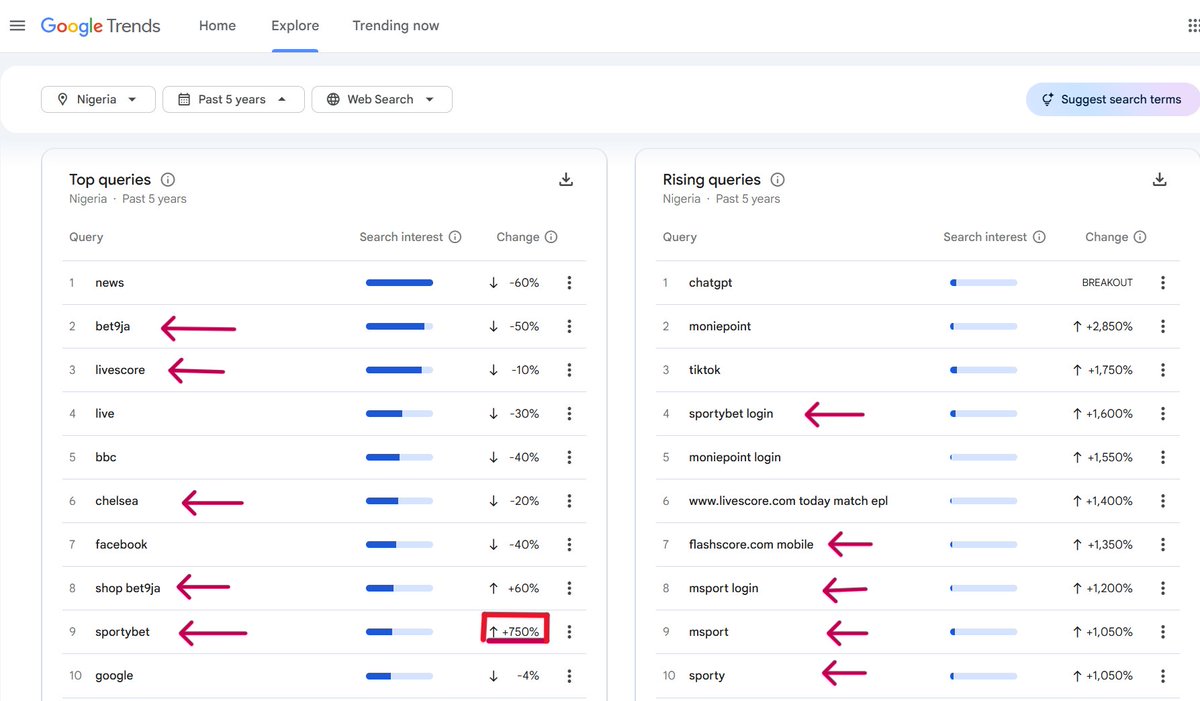Image resolution: width=1200 pixels, height=701 pixels.
Task: Open more options for sporty row
Action: tap(1163, 676)
